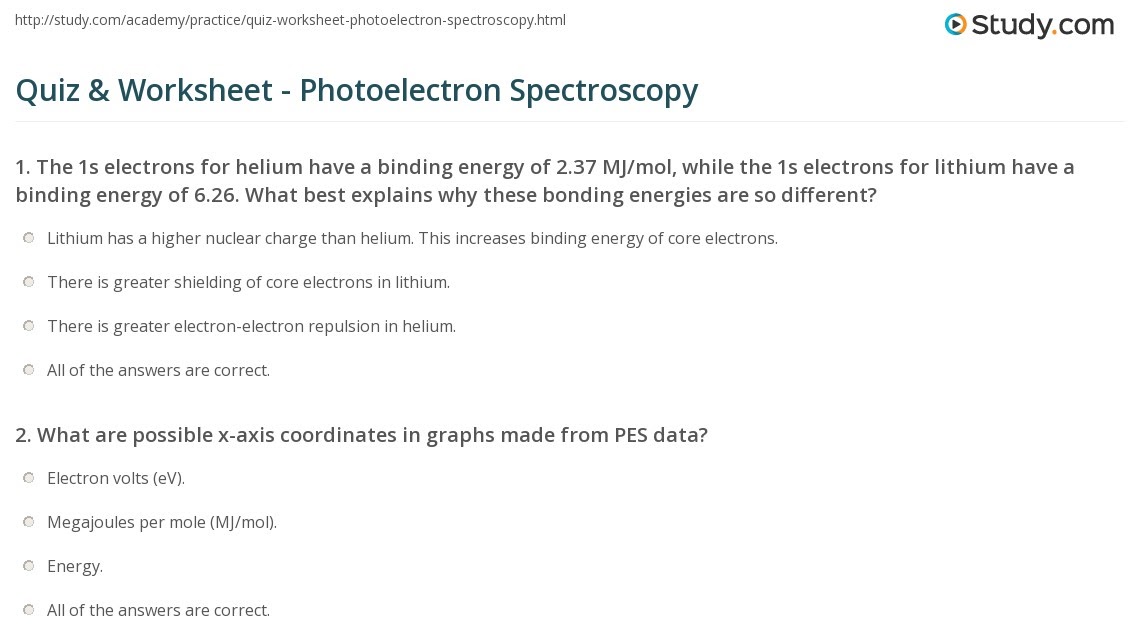Click the 'greater shielding of core electrons' label text
The image size is (1140, 630).
click(x=249, y=283)
